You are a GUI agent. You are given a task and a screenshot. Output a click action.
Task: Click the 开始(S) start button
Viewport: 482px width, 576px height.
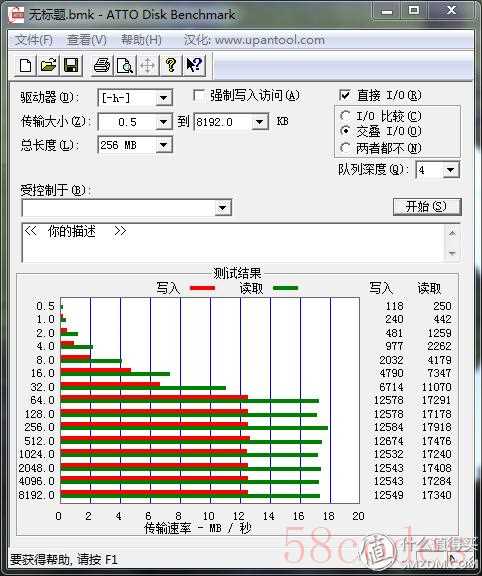427,206
